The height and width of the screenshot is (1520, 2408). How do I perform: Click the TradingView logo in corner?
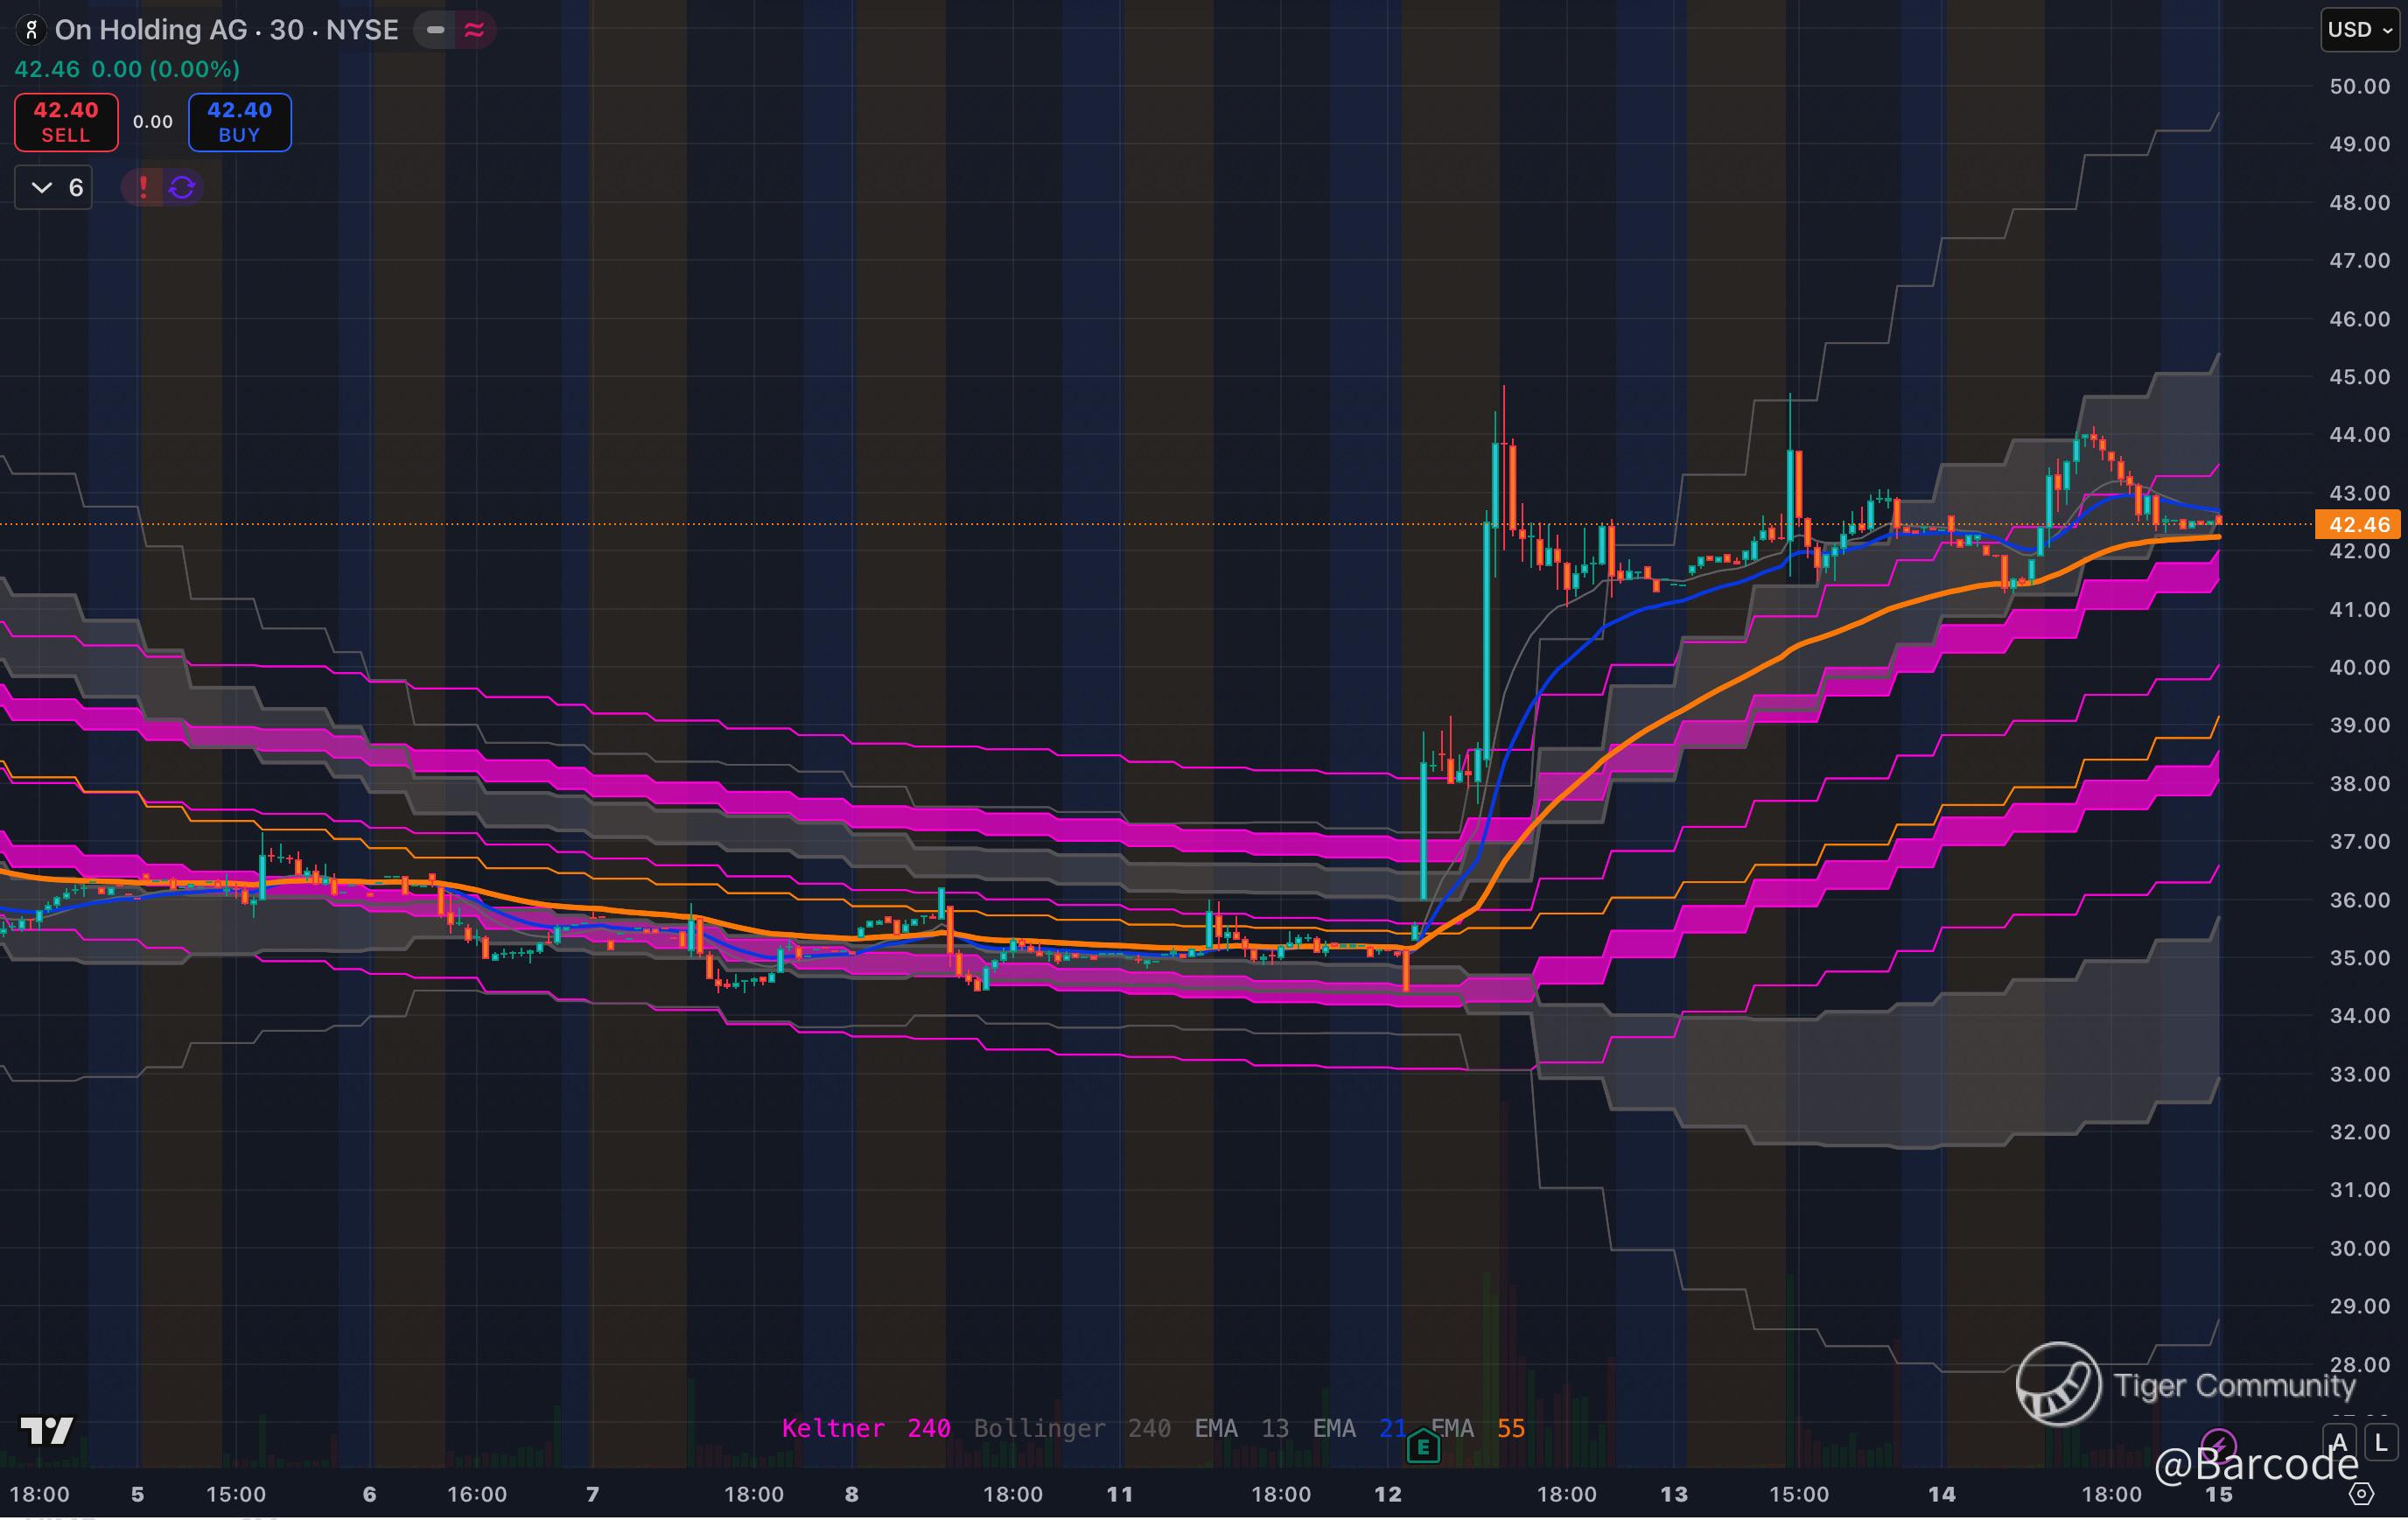coord(47,1430)
